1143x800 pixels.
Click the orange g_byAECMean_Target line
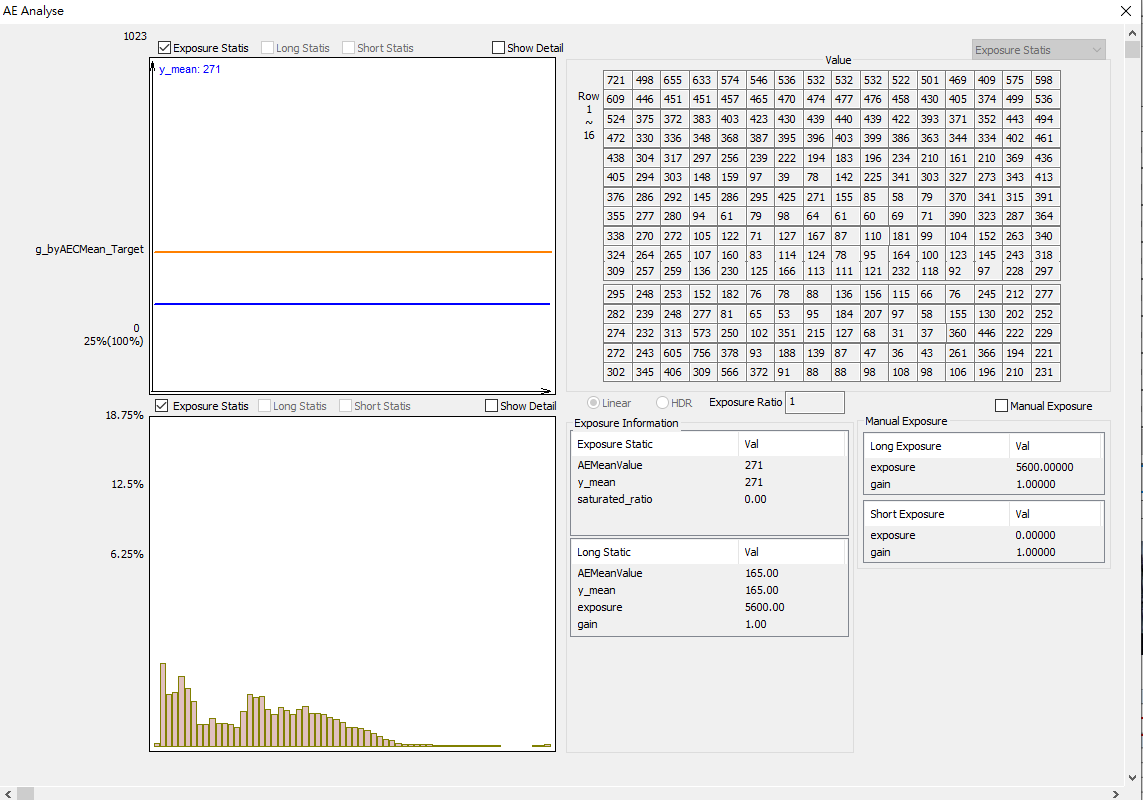(x=350, y=252)
